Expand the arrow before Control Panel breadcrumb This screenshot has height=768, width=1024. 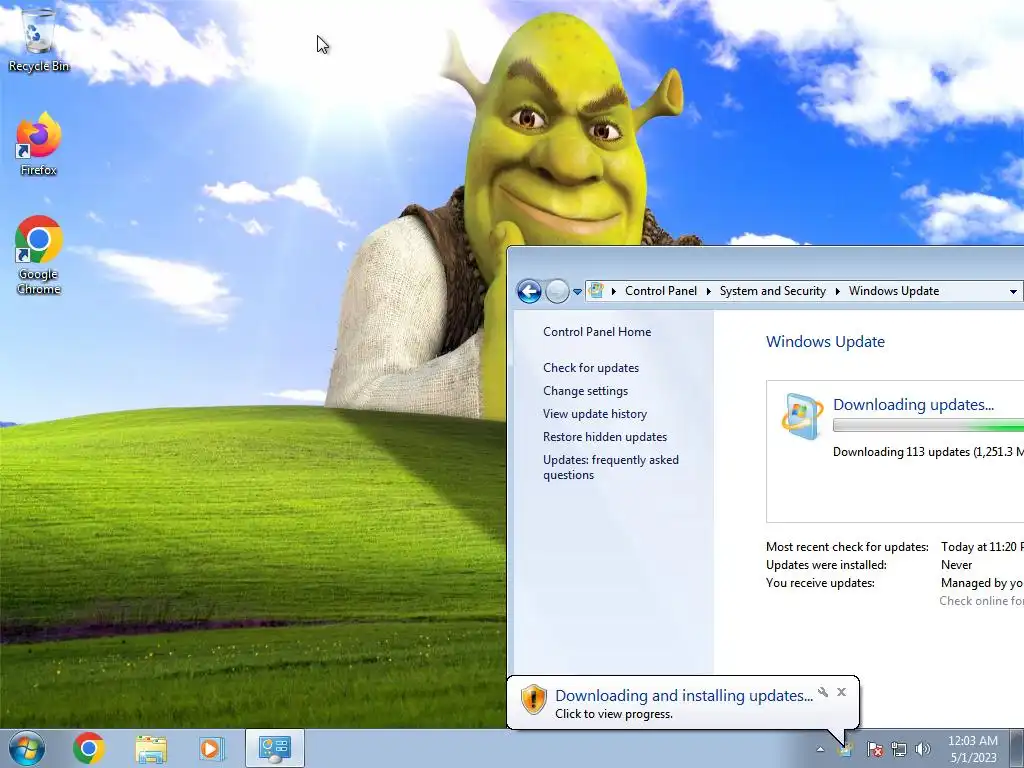(x=614, y=291)
